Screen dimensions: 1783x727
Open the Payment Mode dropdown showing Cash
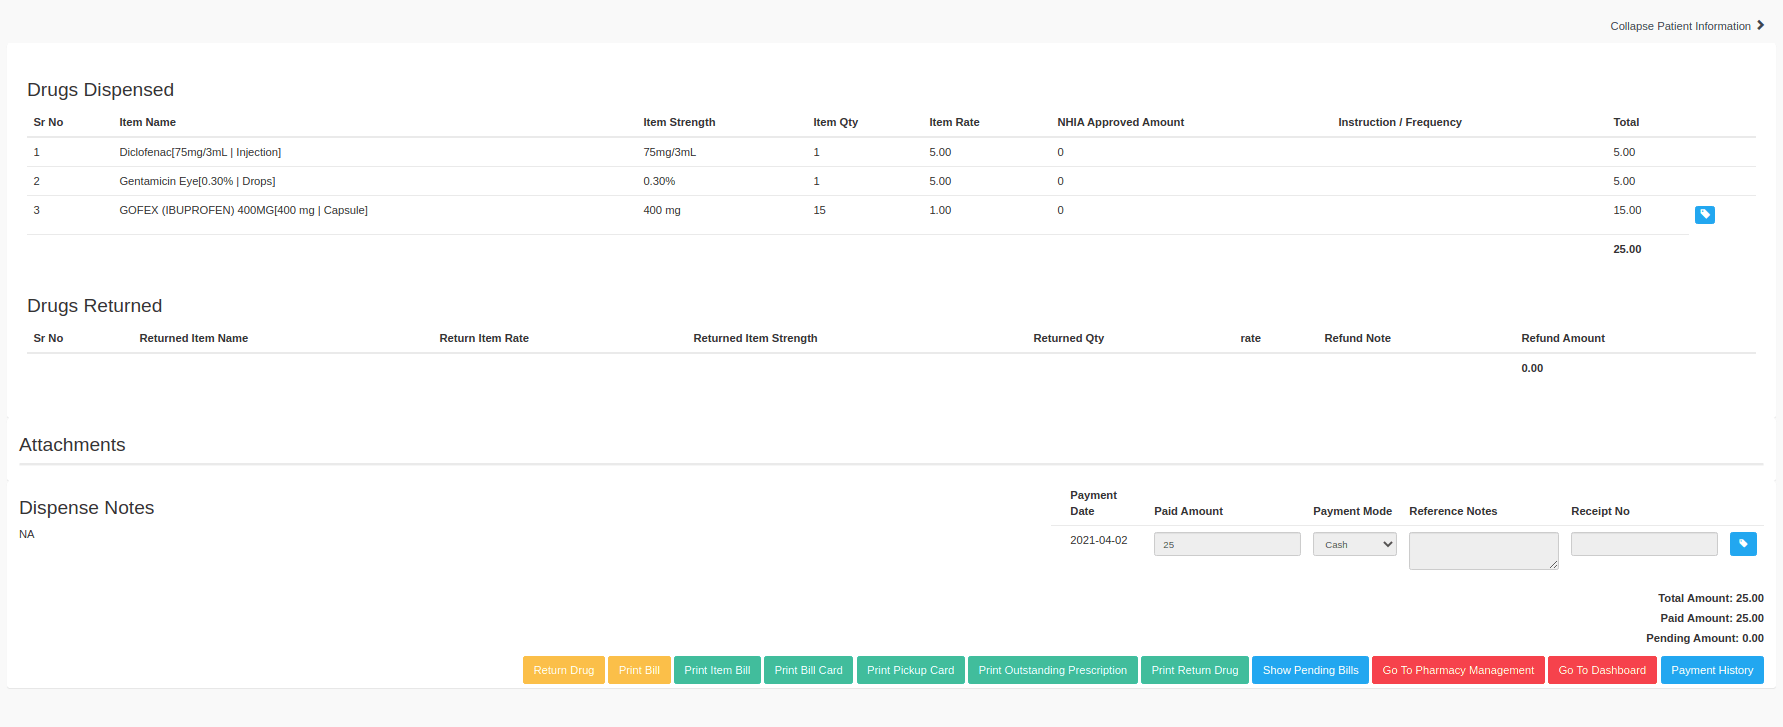click(x=1354, y=544)
